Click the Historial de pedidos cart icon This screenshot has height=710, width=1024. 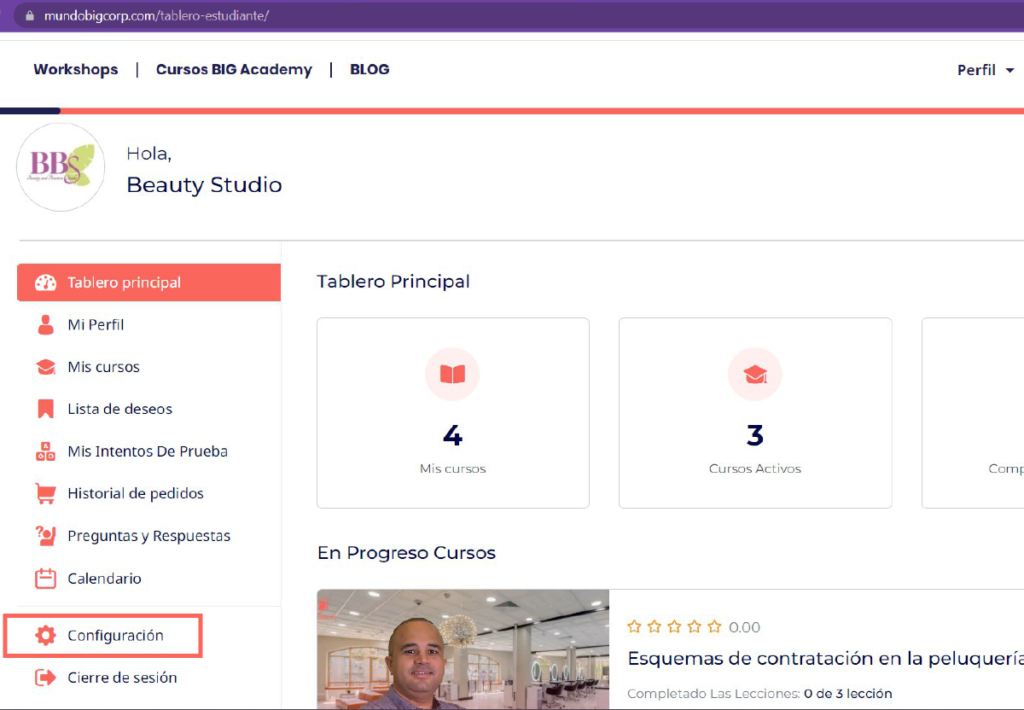click(x=46, y=494)
